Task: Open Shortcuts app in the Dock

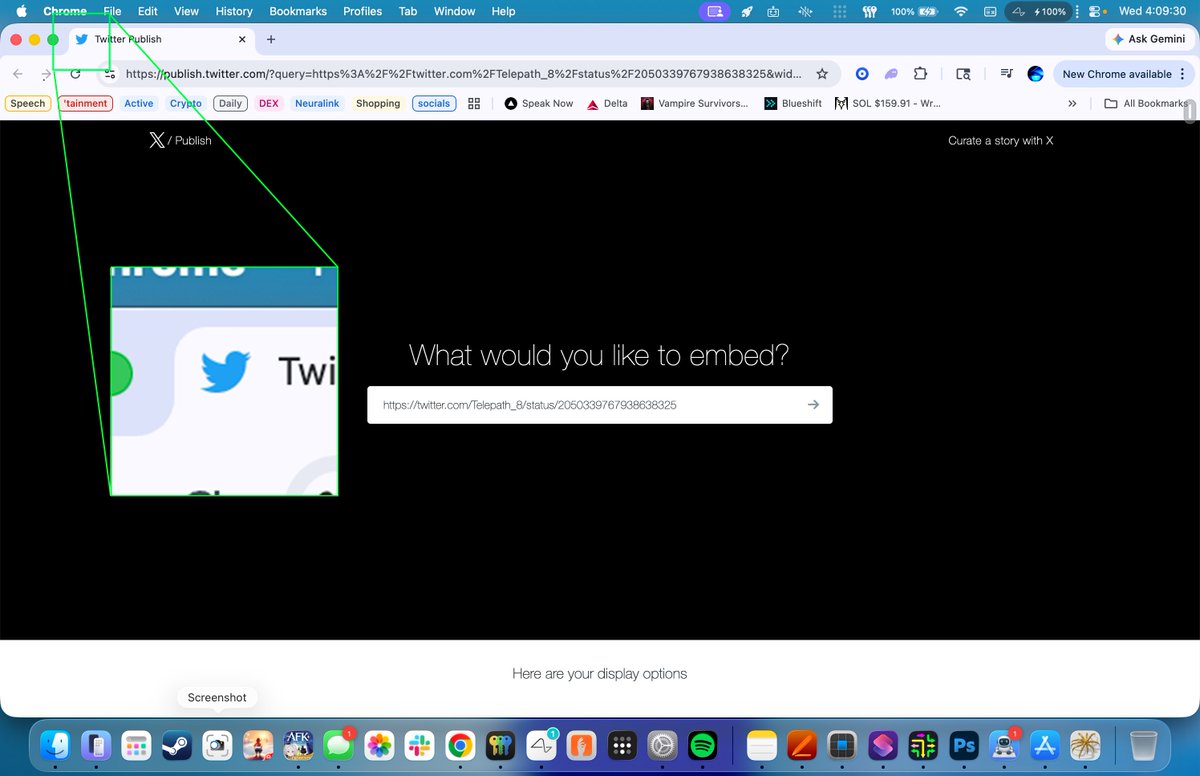Action: point(883,745)
